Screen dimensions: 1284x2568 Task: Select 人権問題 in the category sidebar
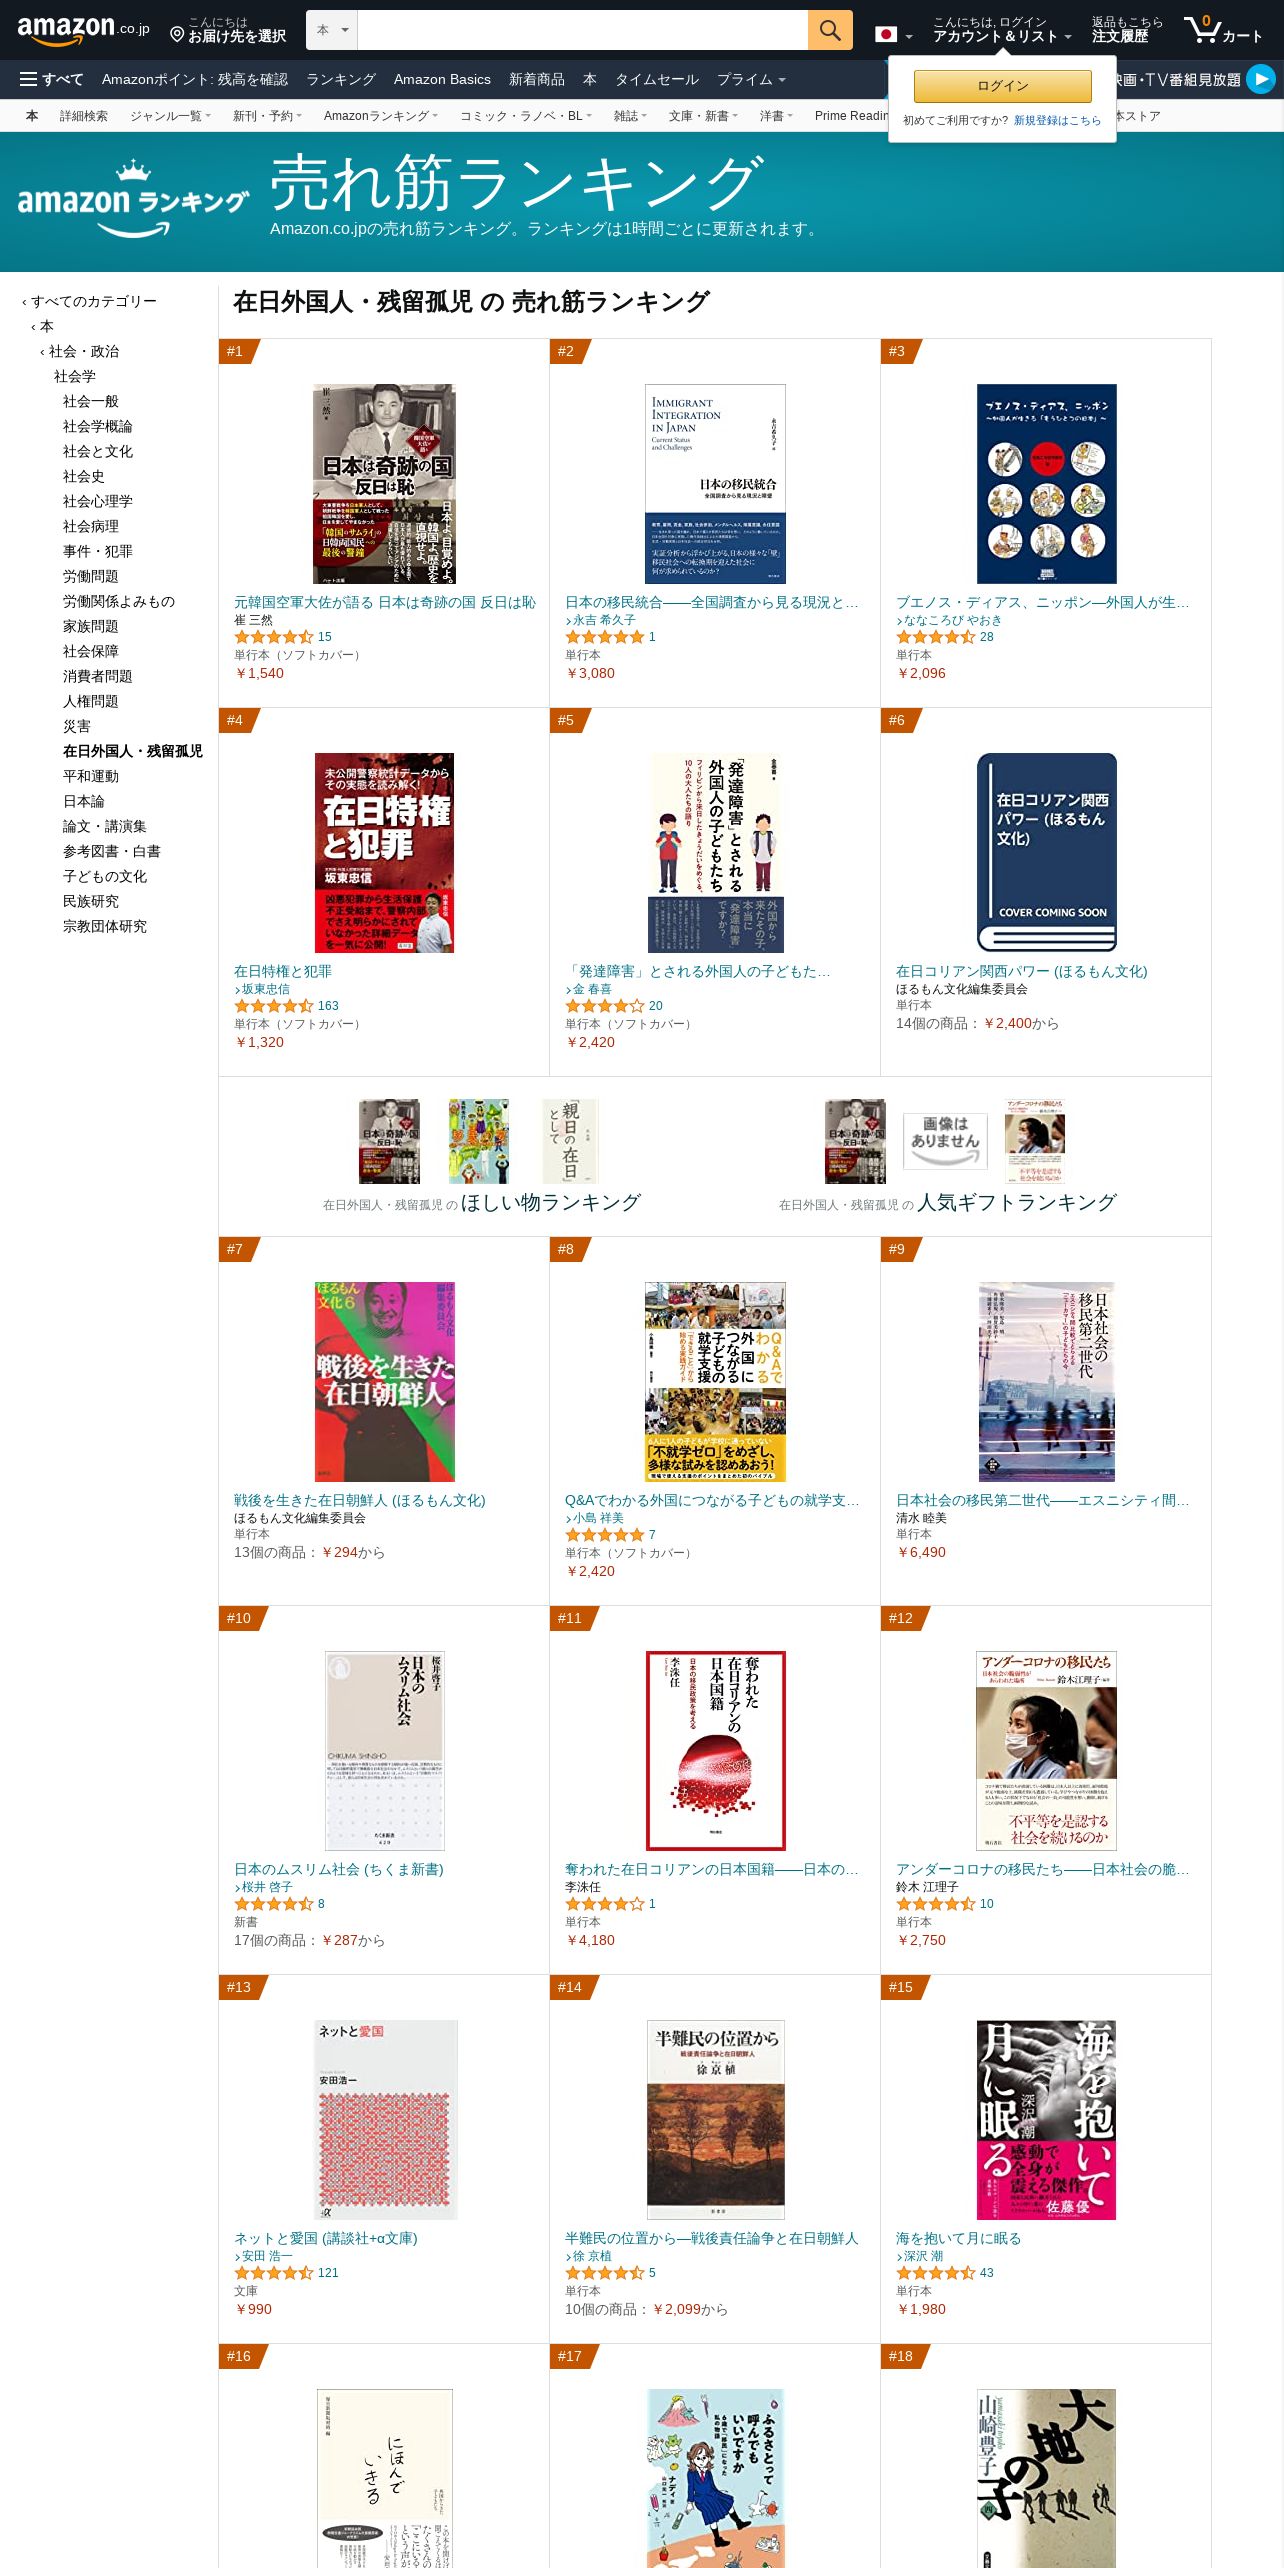point(90,701)
